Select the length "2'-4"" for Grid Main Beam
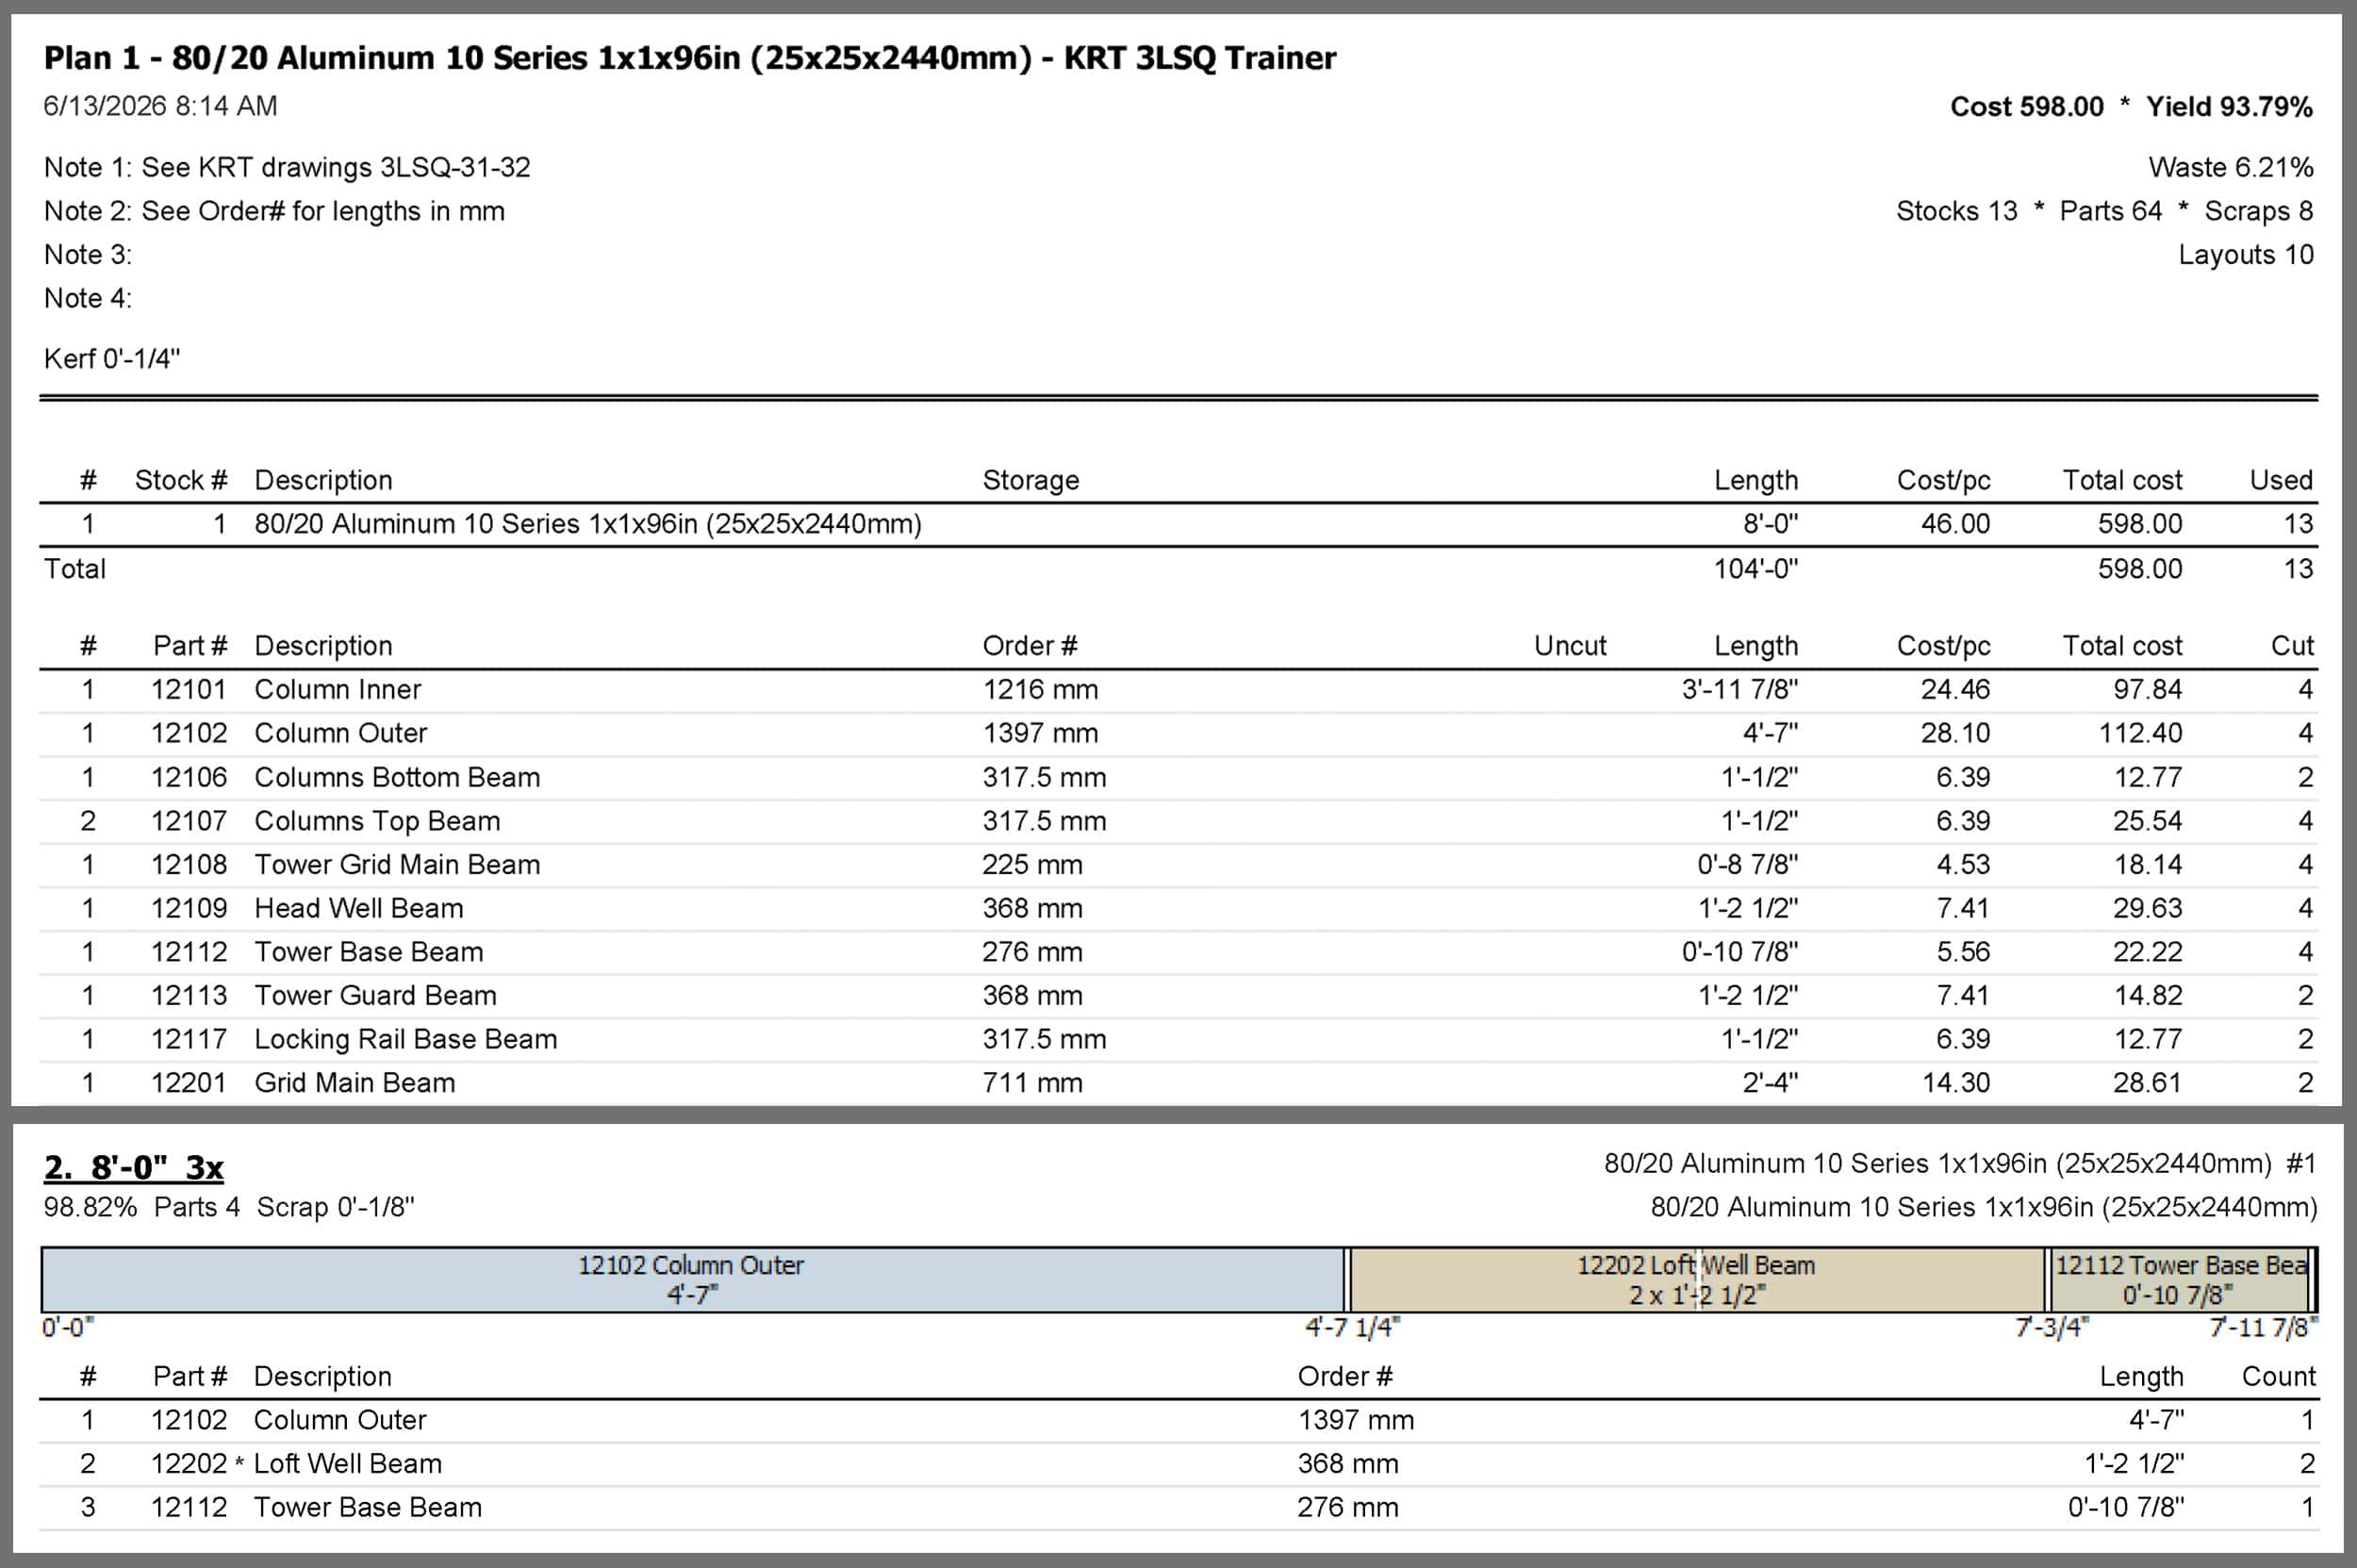2357x1568 pixels. [1770, 1083]
